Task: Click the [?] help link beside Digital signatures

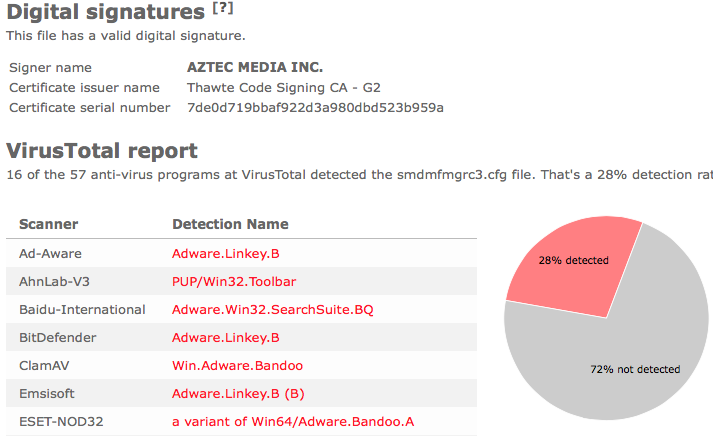Action: pyautogui.click(x=223, y=8)
